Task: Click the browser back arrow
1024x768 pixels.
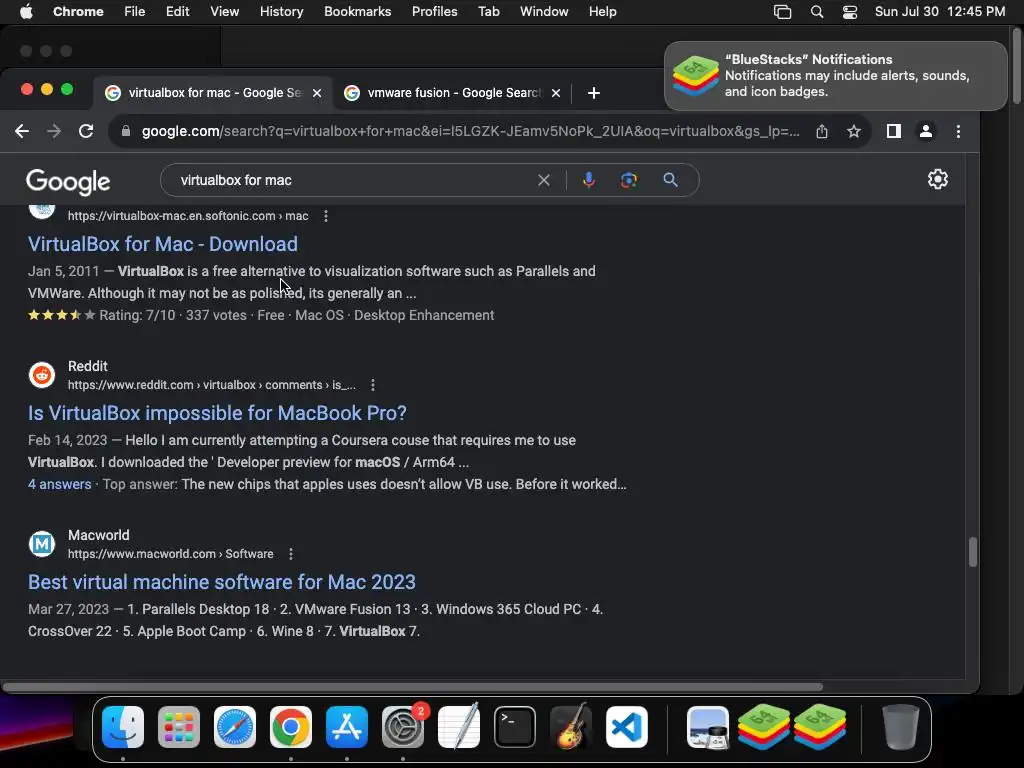Action: pyautogui.click(x=22, y=131)
